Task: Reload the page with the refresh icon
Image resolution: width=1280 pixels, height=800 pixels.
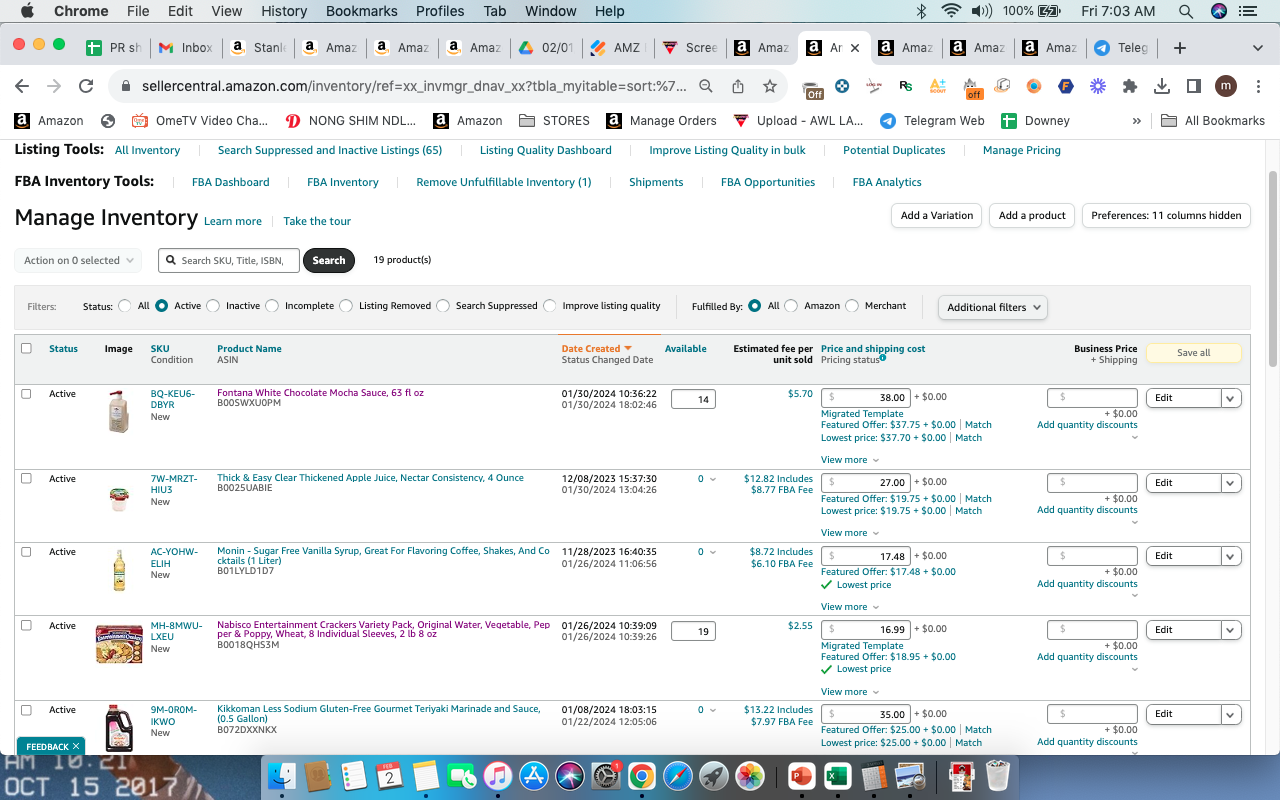Action: 86,86
